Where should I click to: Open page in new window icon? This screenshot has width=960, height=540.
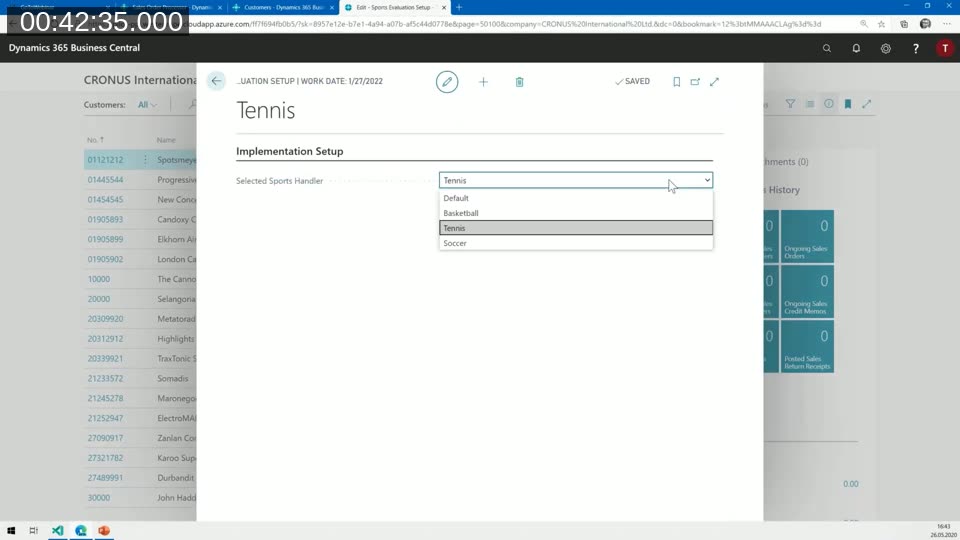695,81
